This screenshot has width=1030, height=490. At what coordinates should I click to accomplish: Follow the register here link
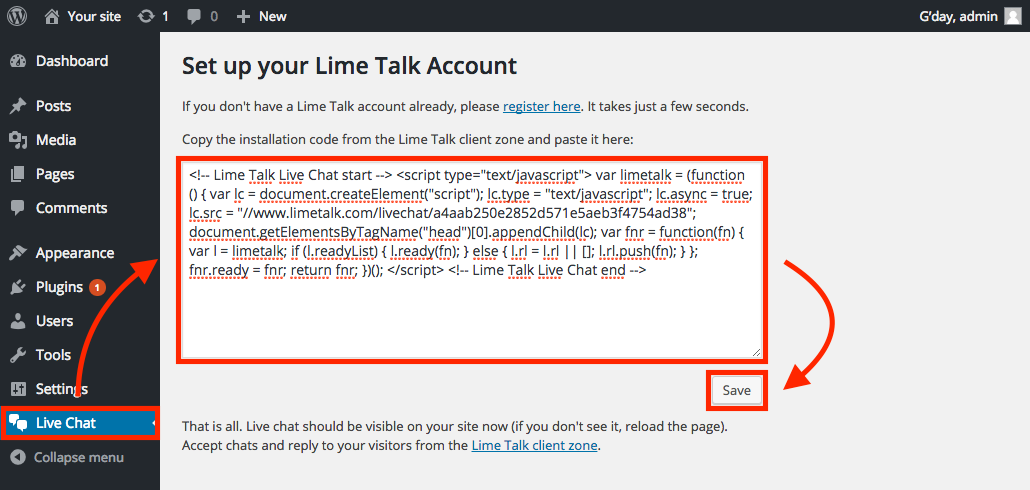(542, 106)
